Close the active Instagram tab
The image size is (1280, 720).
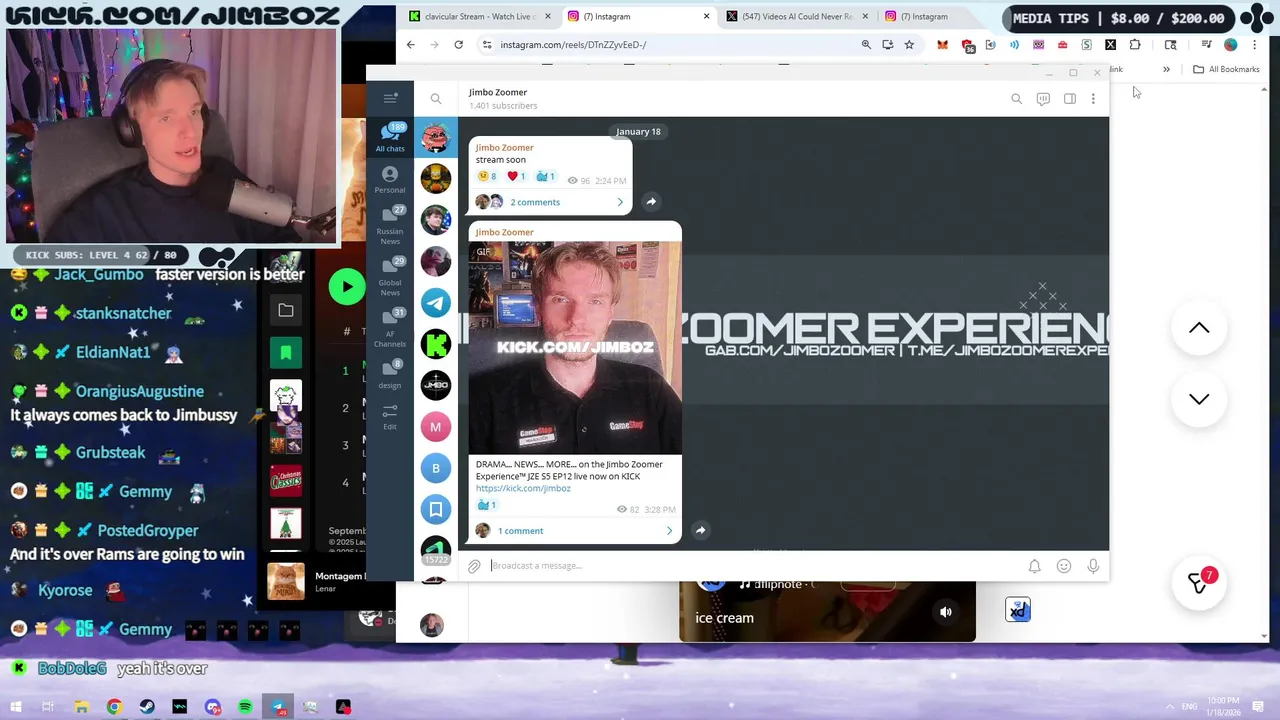(706, 16)
